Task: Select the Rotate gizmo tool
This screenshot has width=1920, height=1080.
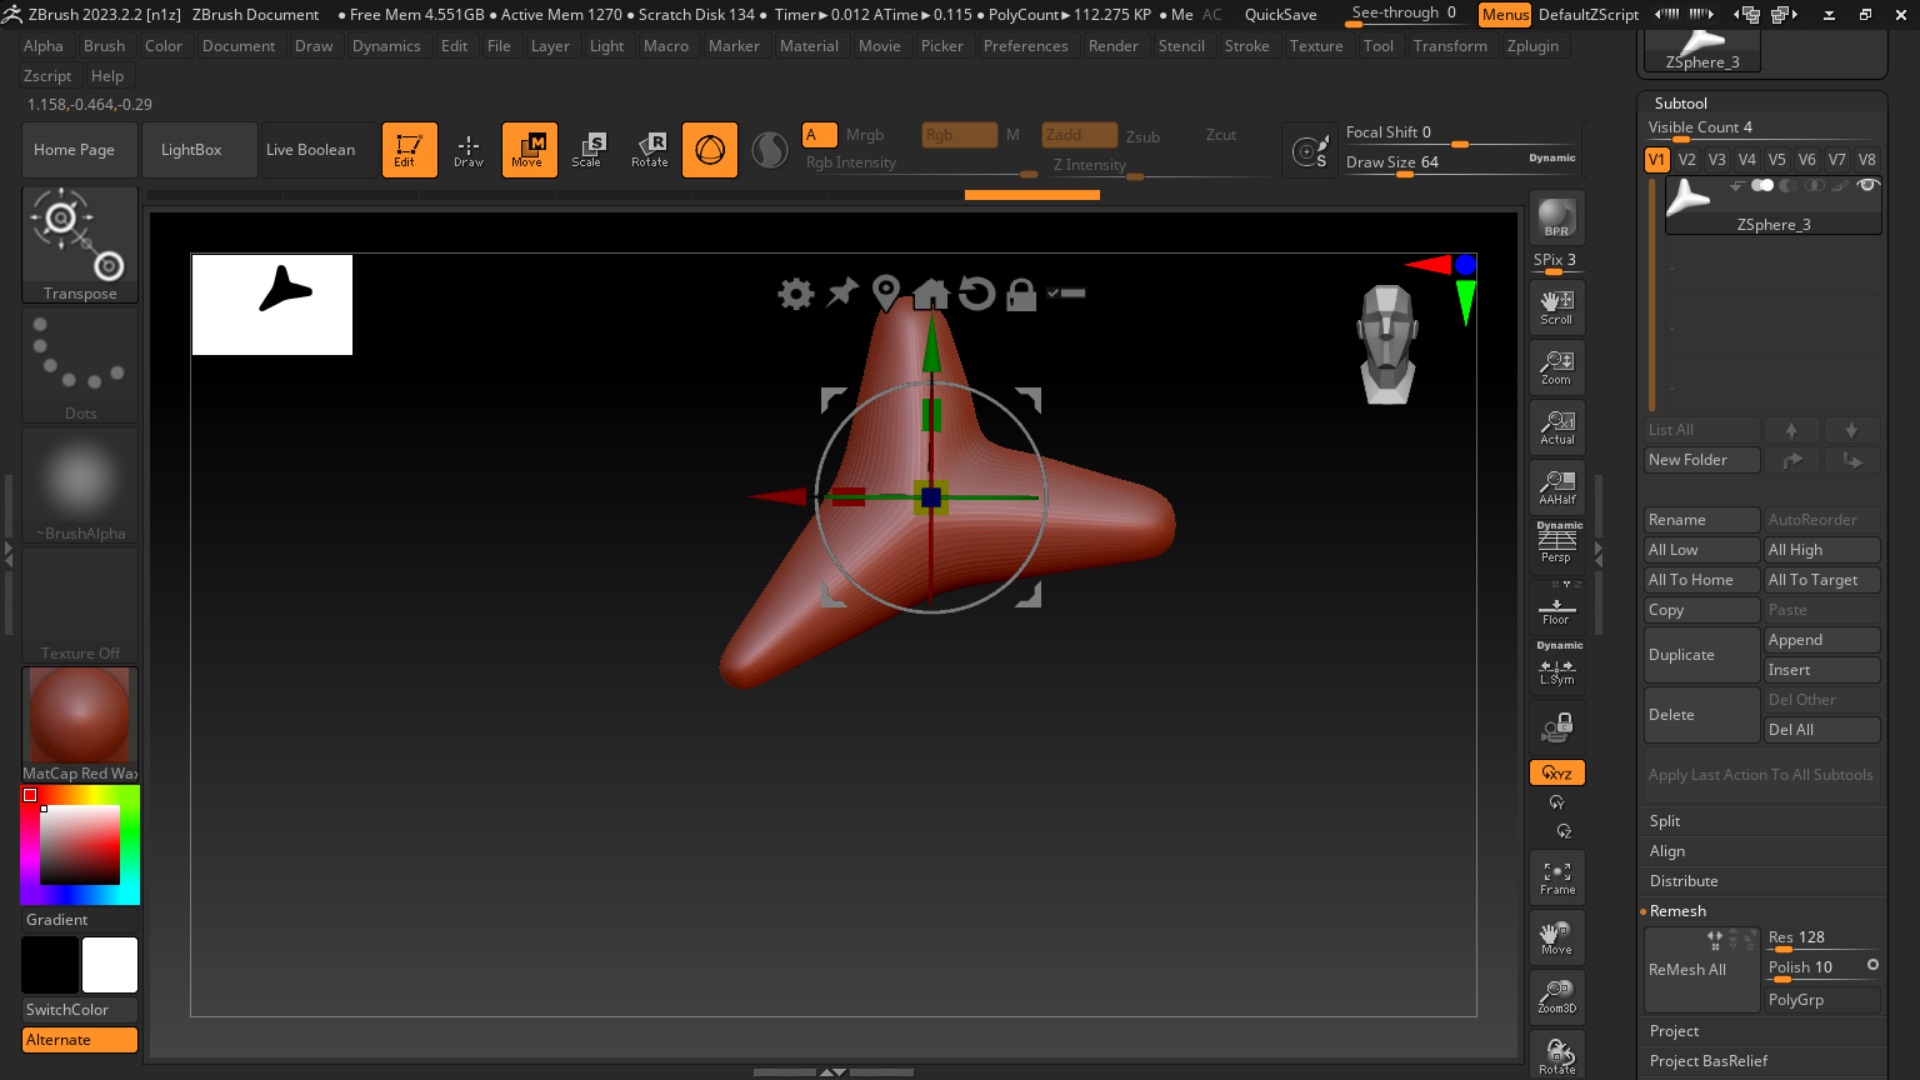Action: click(x=649, y=150)
